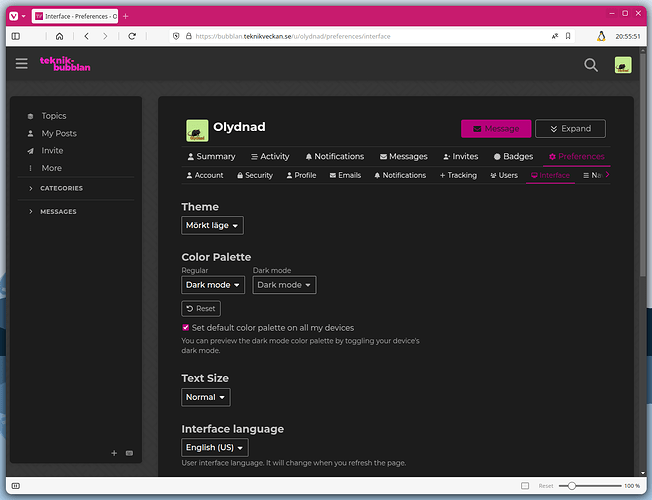Open Emails preferences sub-tab
This screenshot has height=500, width=652.
click(345, 175)
